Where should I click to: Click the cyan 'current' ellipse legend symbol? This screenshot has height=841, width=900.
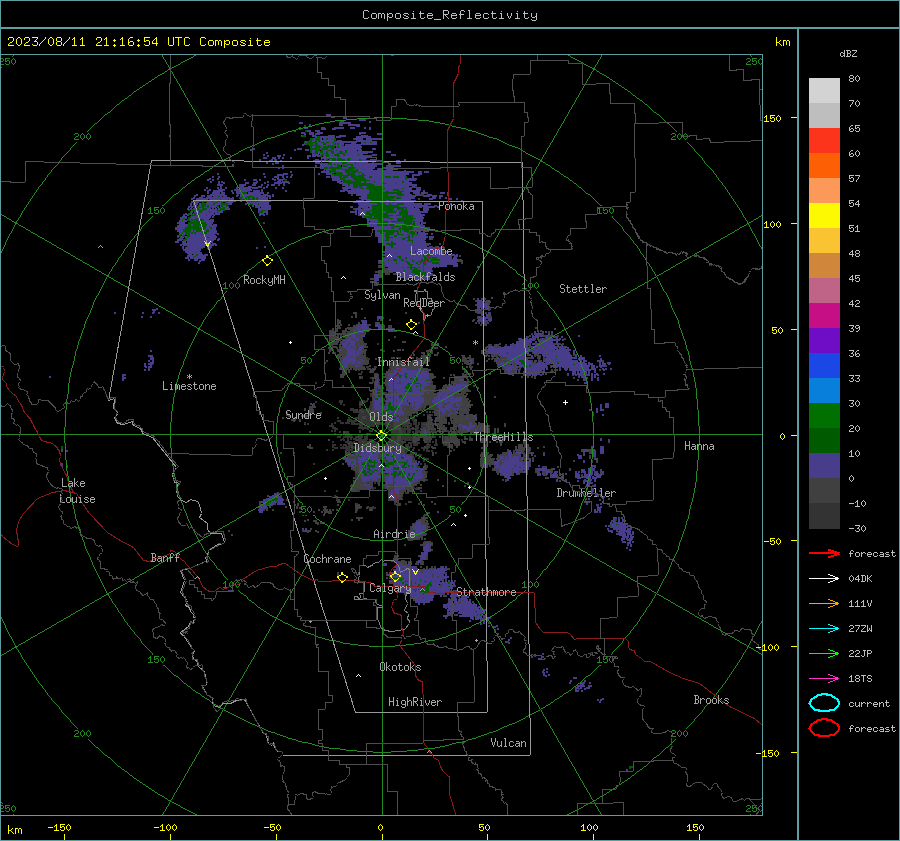click(824, 703)
